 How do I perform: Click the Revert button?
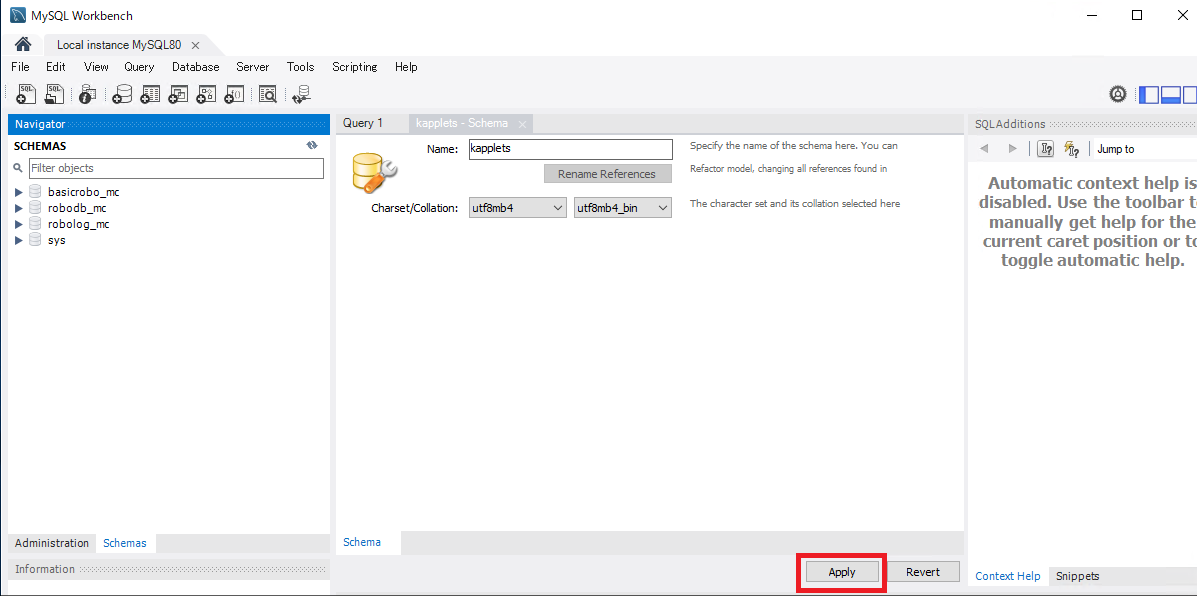click(x=923, y=572)
